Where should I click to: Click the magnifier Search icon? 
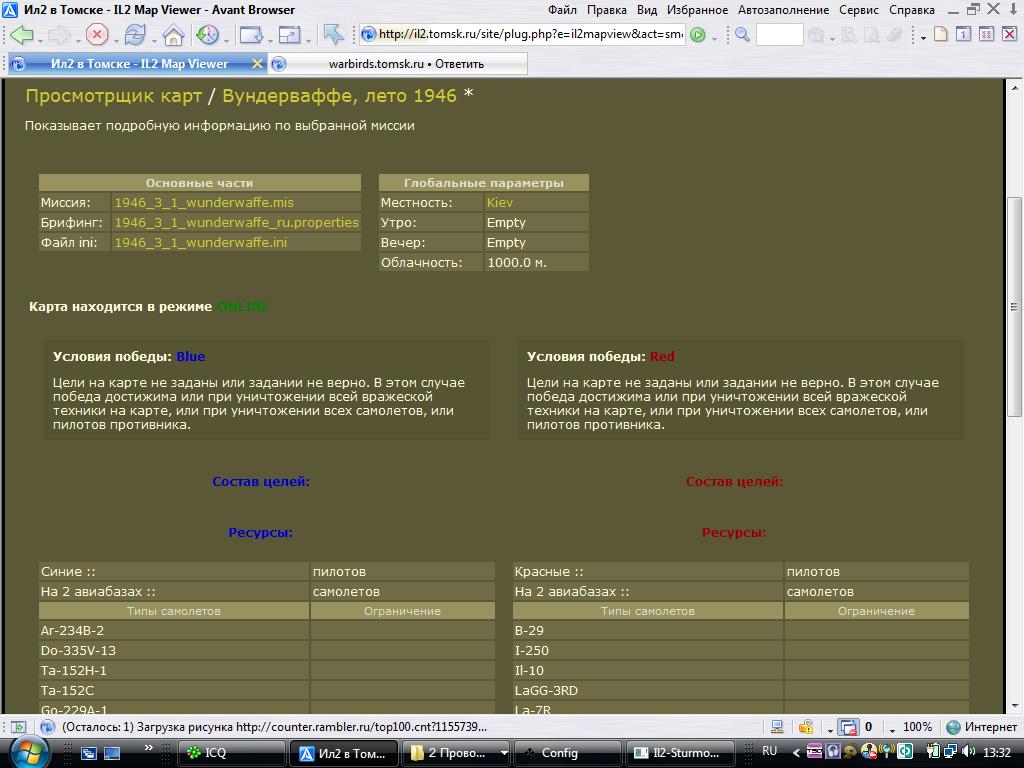[x=742, y=35]
